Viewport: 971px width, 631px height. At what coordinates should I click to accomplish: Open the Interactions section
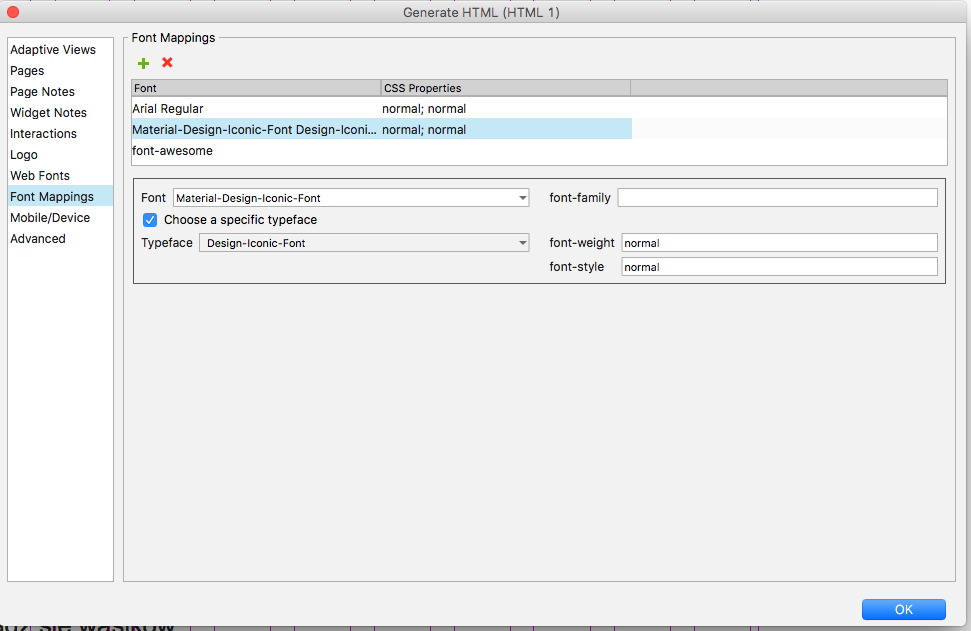point(43,134)
